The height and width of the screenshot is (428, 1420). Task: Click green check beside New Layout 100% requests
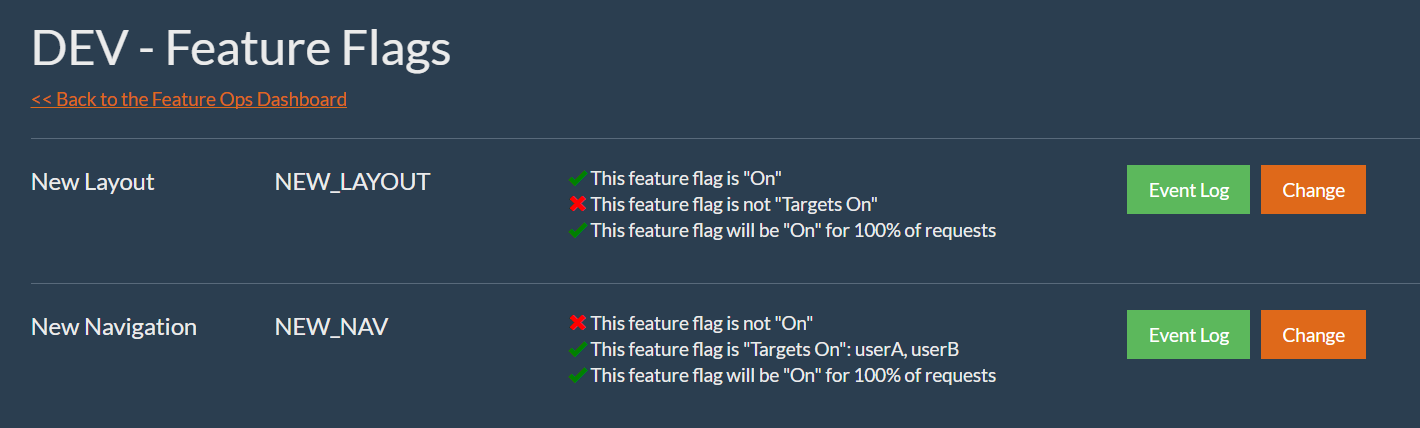[x=577, y=230]
